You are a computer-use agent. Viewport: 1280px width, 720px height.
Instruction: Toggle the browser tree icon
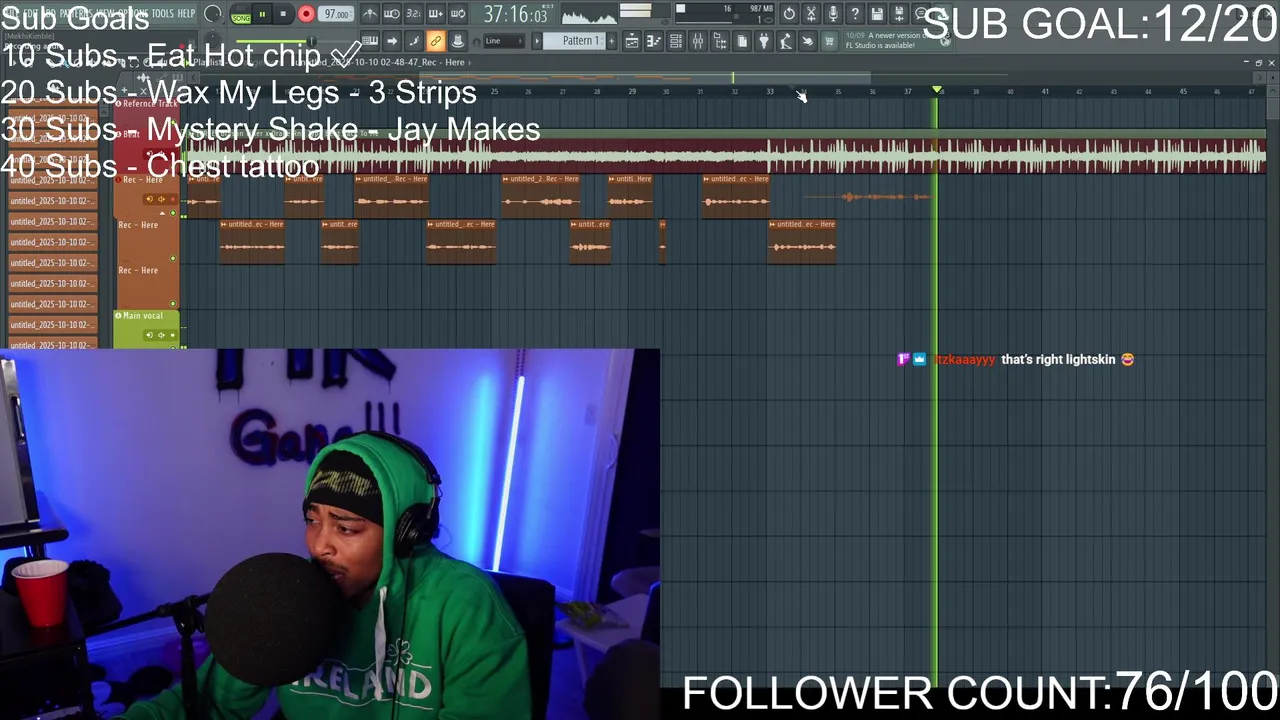[720, 41]
